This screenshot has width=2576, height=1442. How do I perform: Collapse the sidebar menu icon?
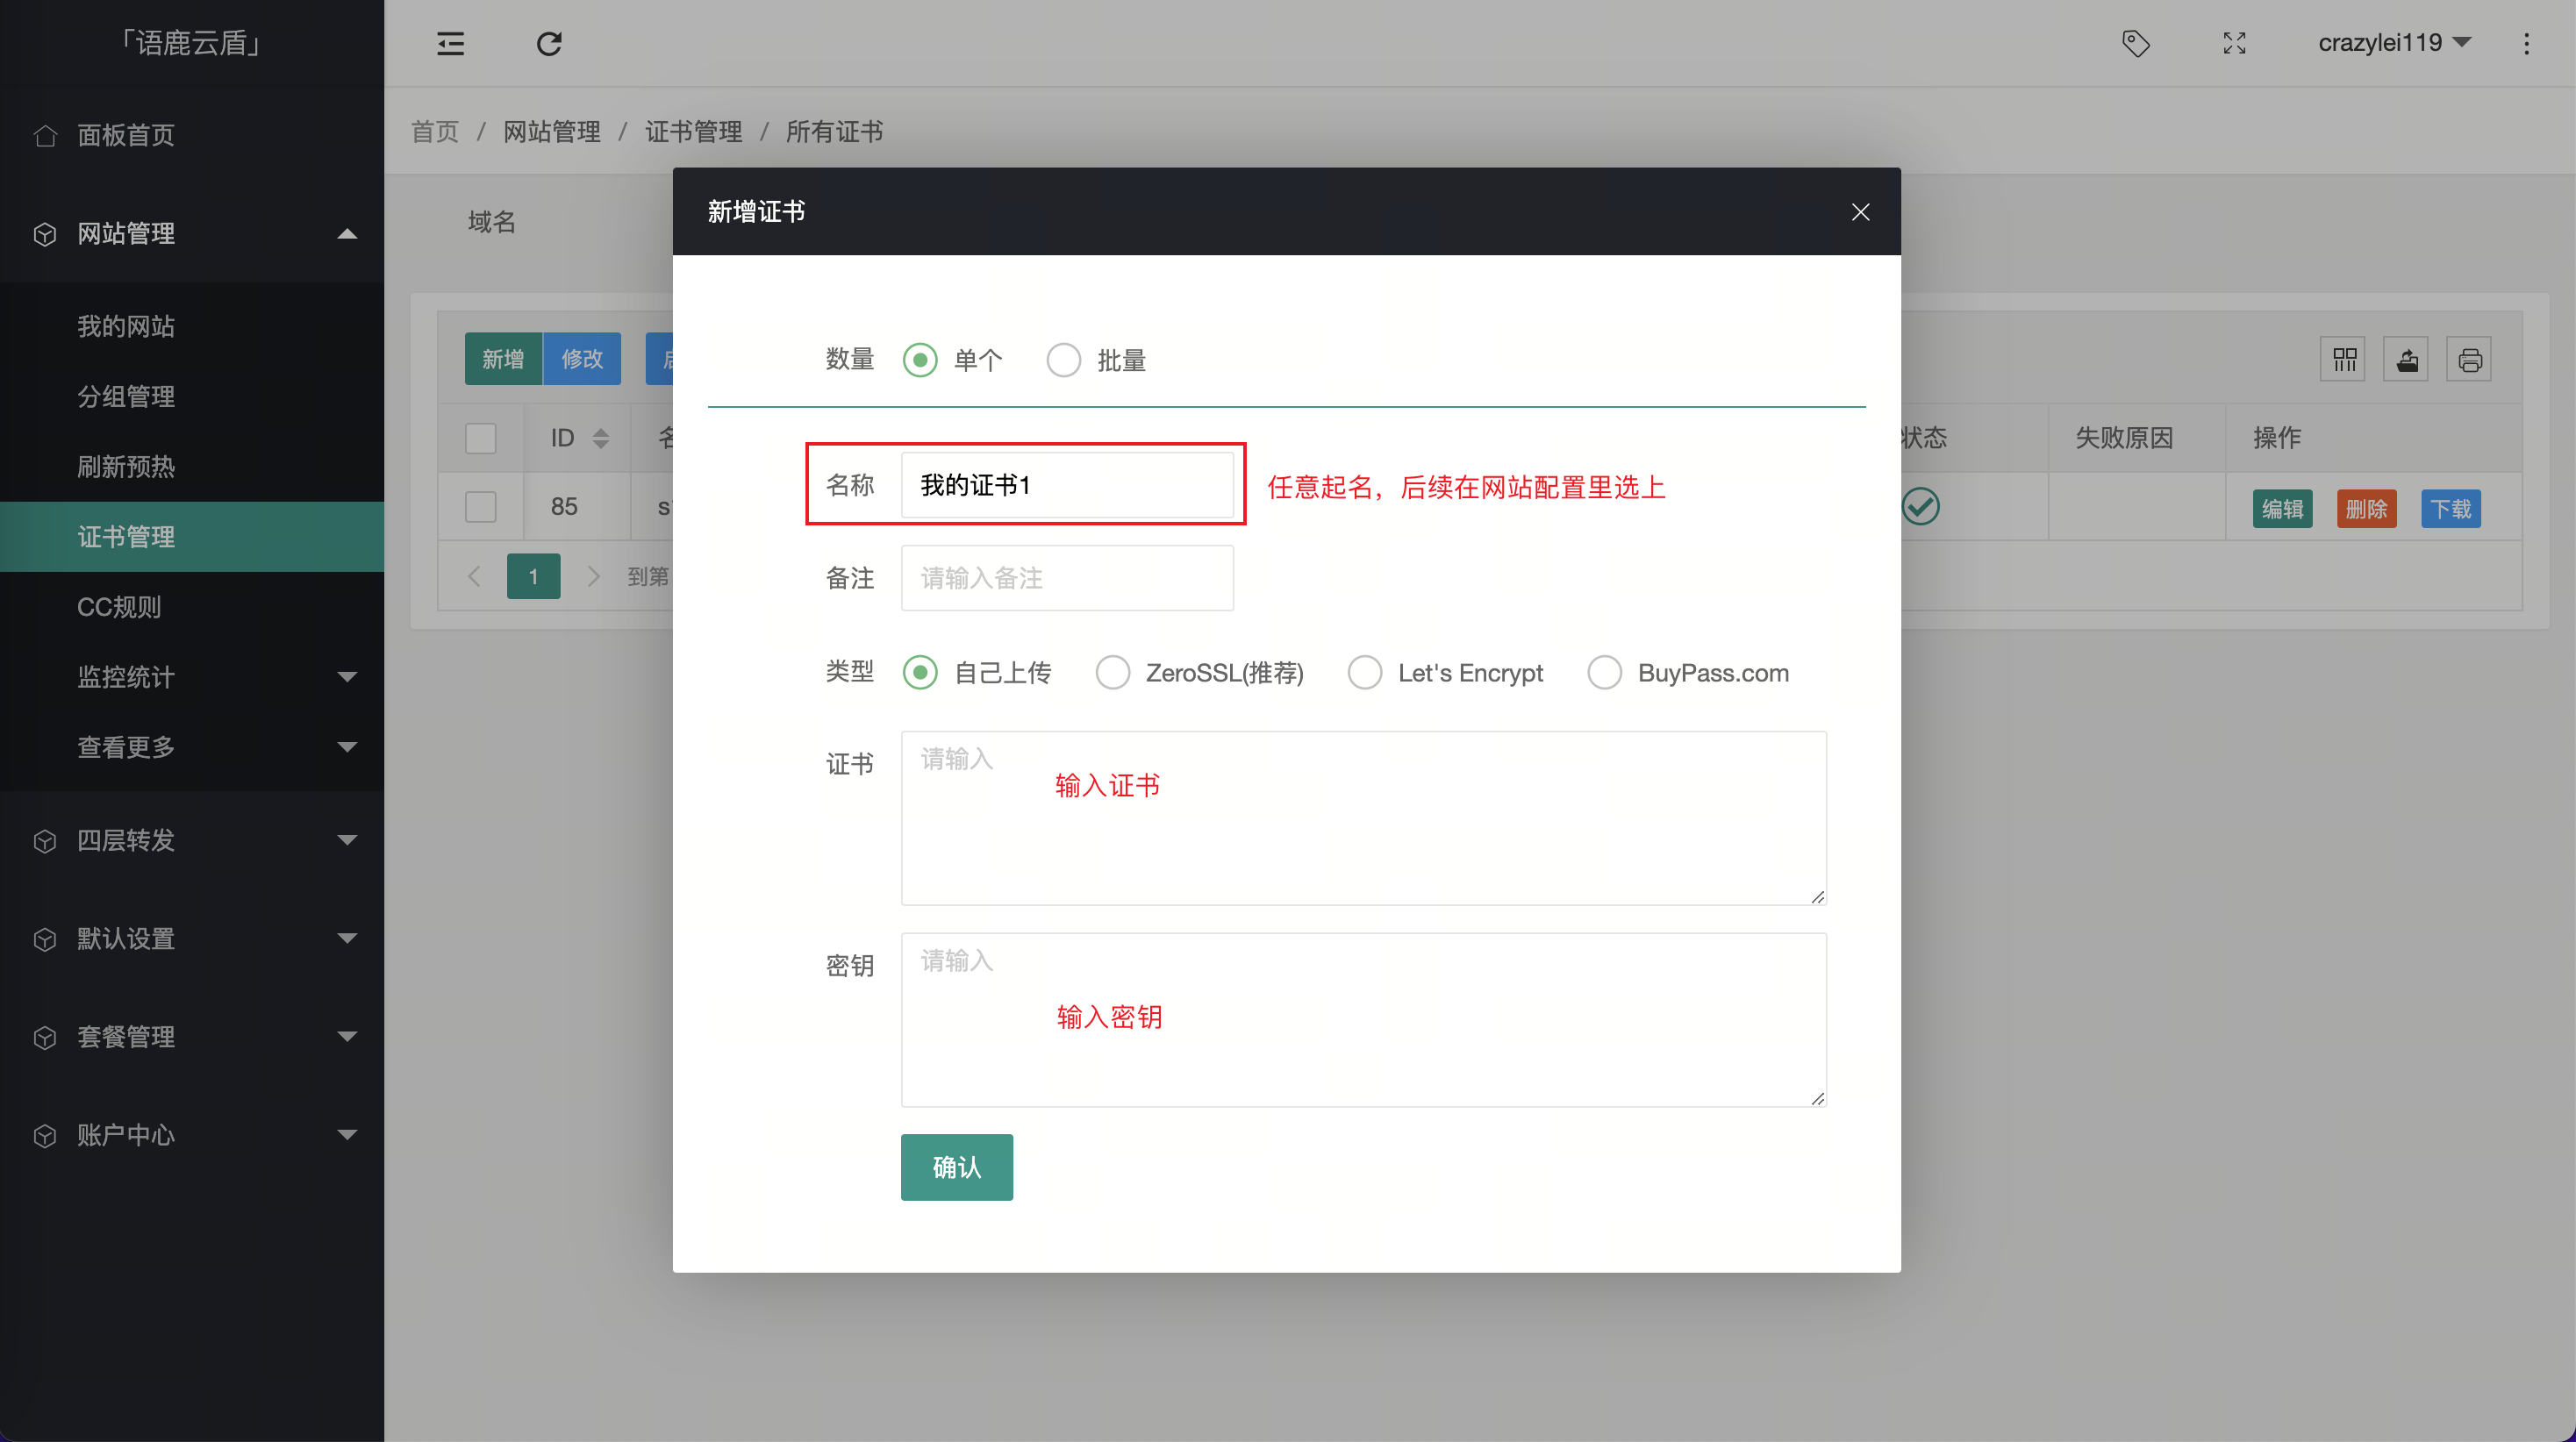(x=450, y=43)
